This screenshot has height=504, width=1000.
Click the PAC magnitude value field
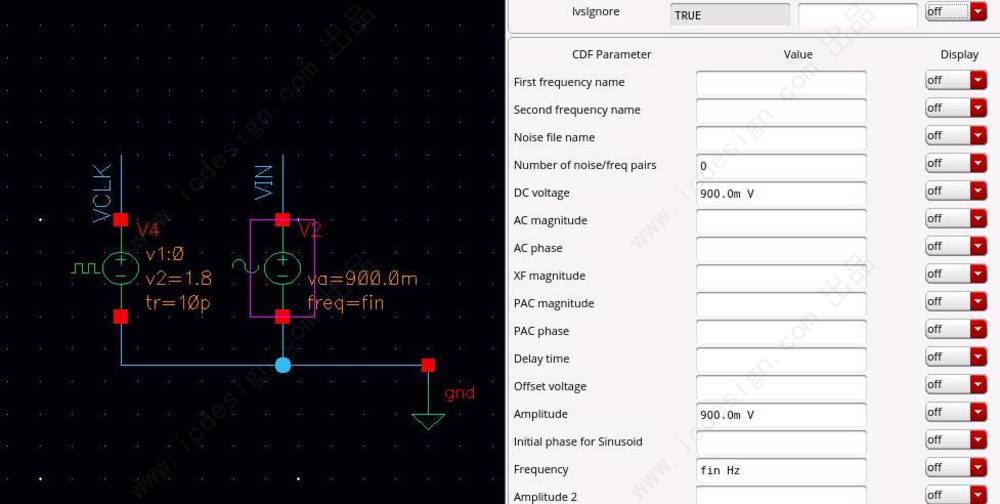tap(781, 304)
